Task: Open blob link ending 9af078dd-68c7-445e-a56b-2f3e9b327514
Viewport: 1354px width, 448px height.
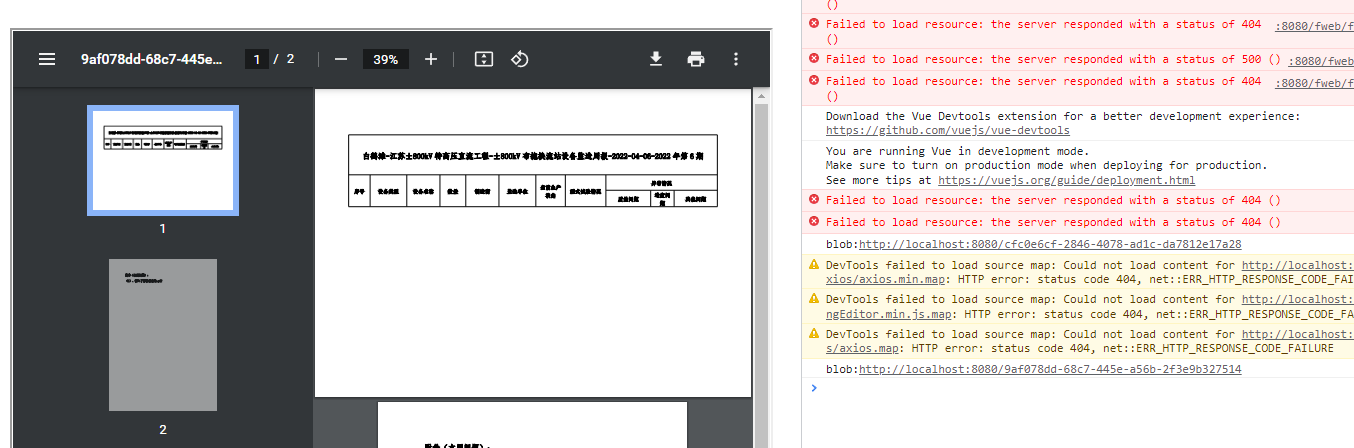Action: click(x=1050, y=369)
